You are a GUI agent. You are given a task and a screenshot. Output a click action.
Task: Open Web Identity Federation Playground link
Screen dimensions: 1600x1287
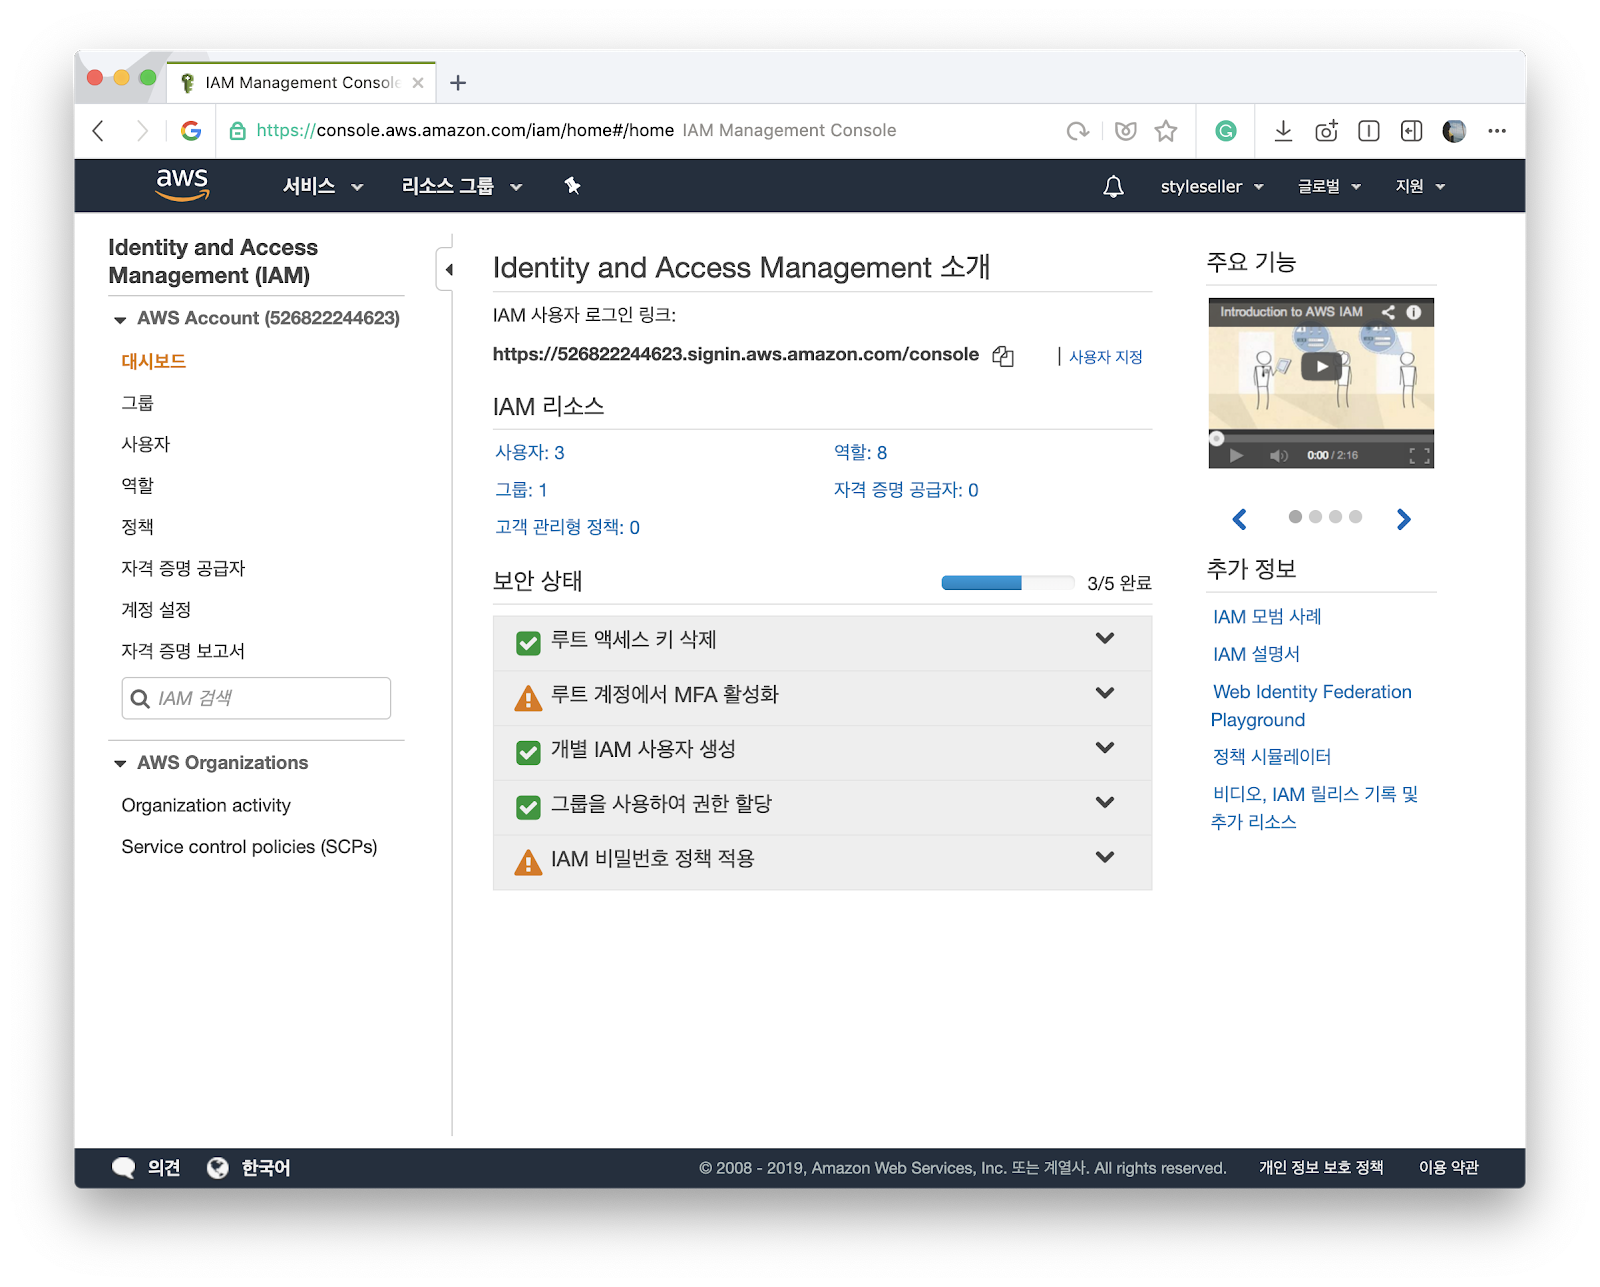click(1311, 706)
